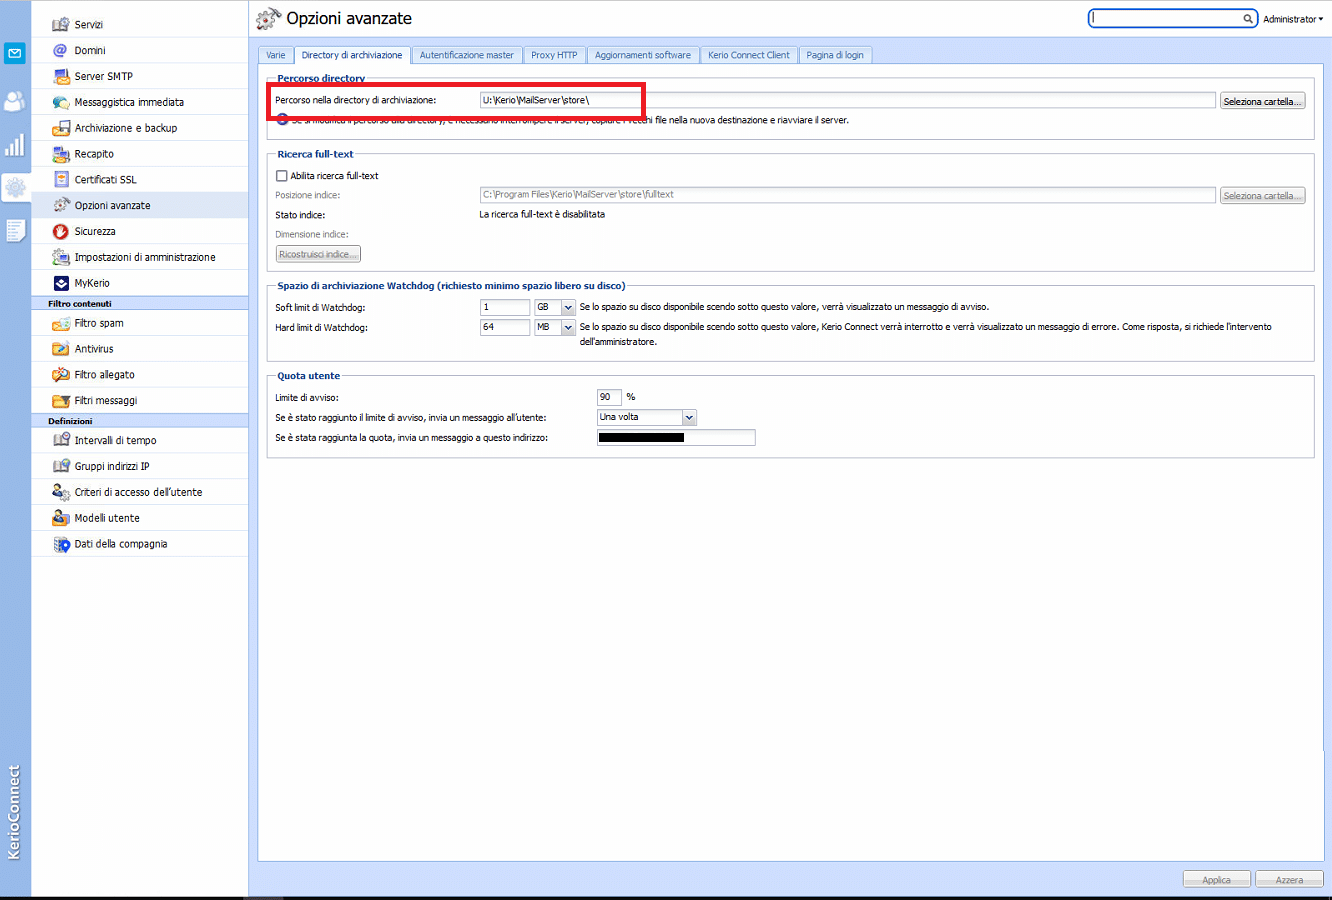Switch to the Pagina di login tab
Viewport: 1332px width, 900px height.
pyautogui.click(x=835, y=55)
